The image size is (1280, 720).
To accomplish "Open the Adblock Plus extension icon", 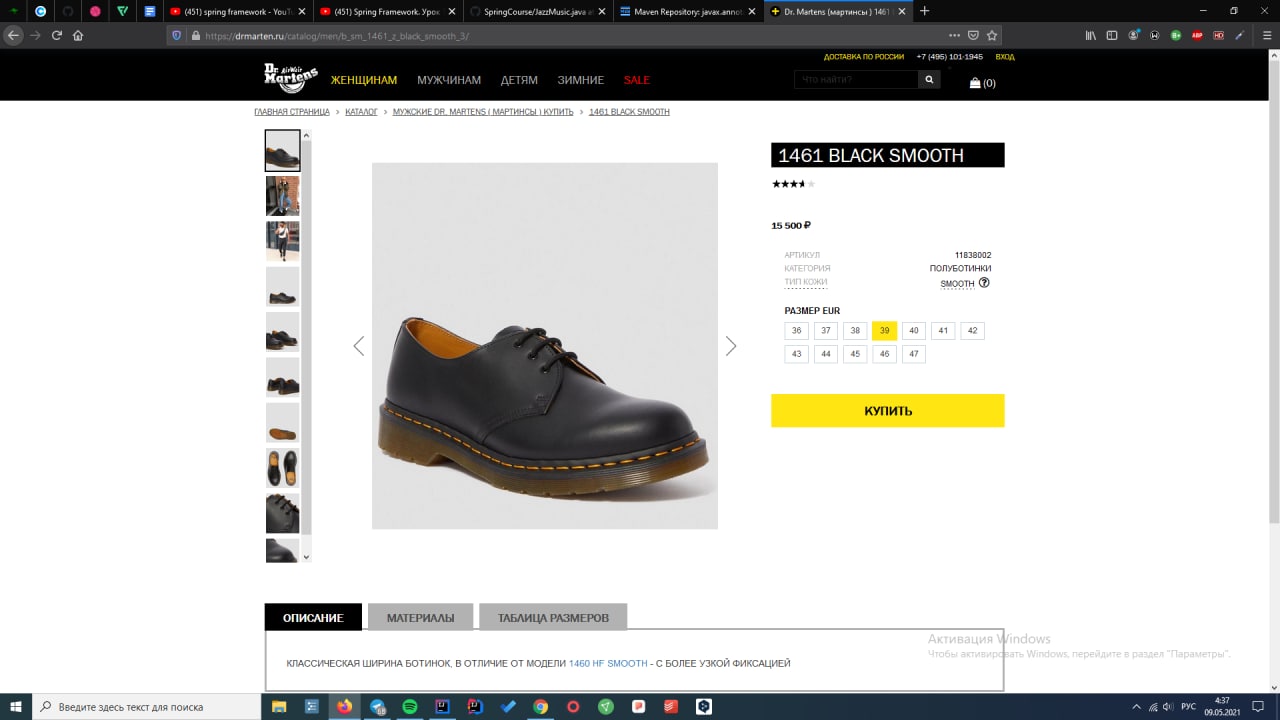I will pyautogui.click(x=1197, y=35).
